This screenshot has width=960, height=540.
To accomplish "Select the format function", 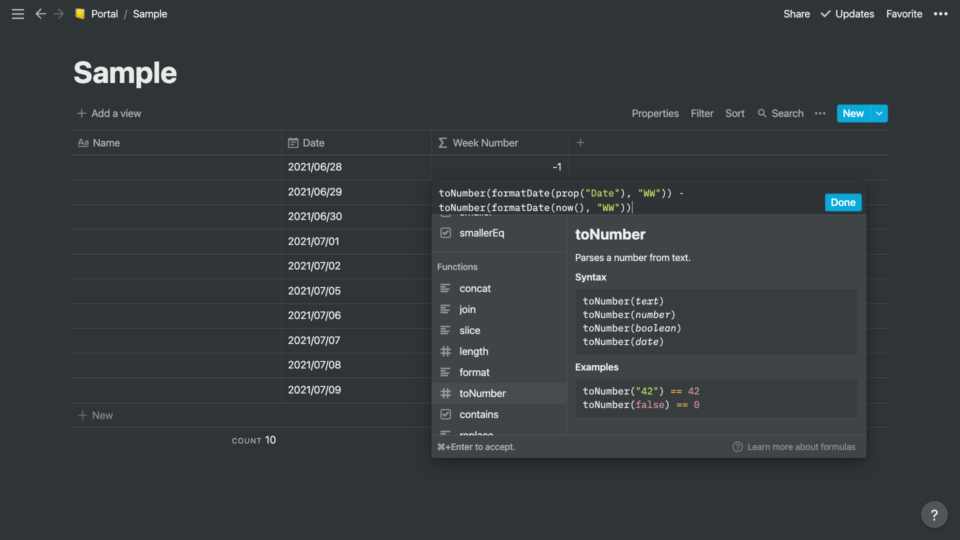I will pos(499,372).
